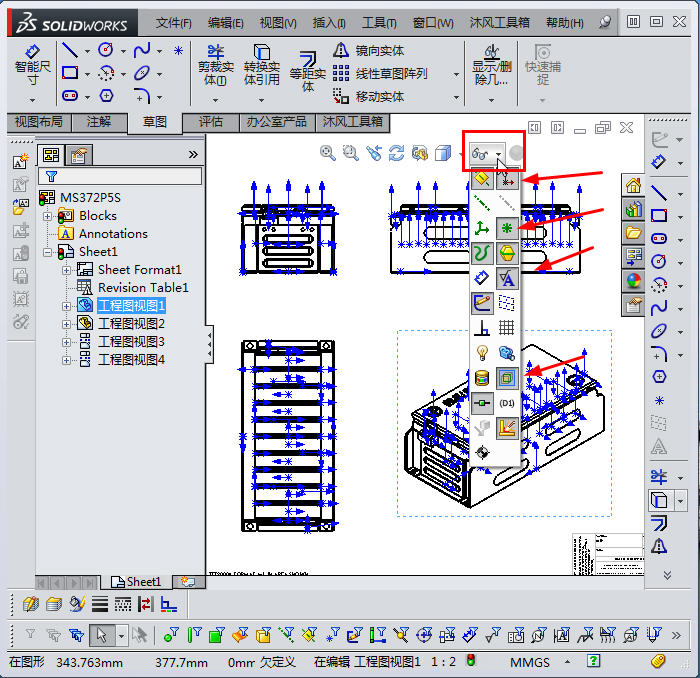Select the Trim Entities (剪裁实体) tool
Image resolution: width=700 pixels, height=678 pixels.
click(215, 65)
